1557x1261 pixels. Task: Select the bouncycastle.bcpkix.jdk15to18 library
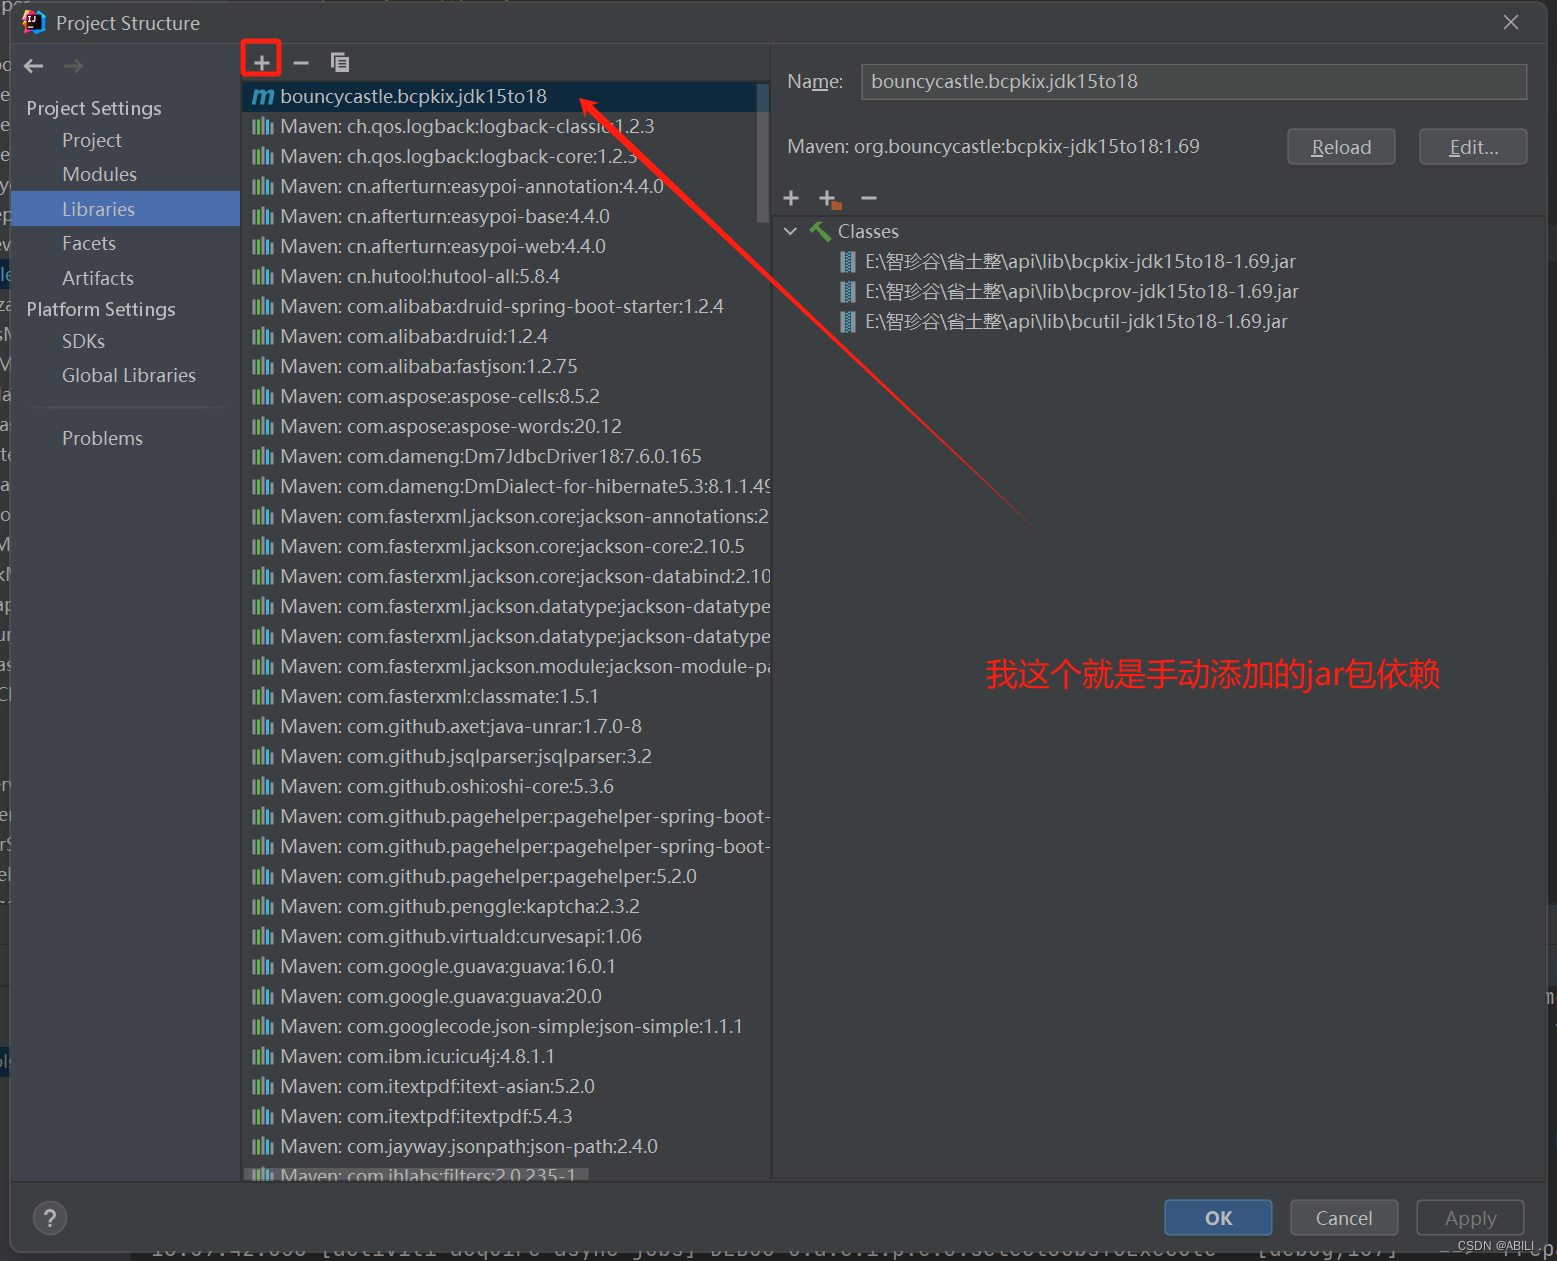[x=413, y=96]
